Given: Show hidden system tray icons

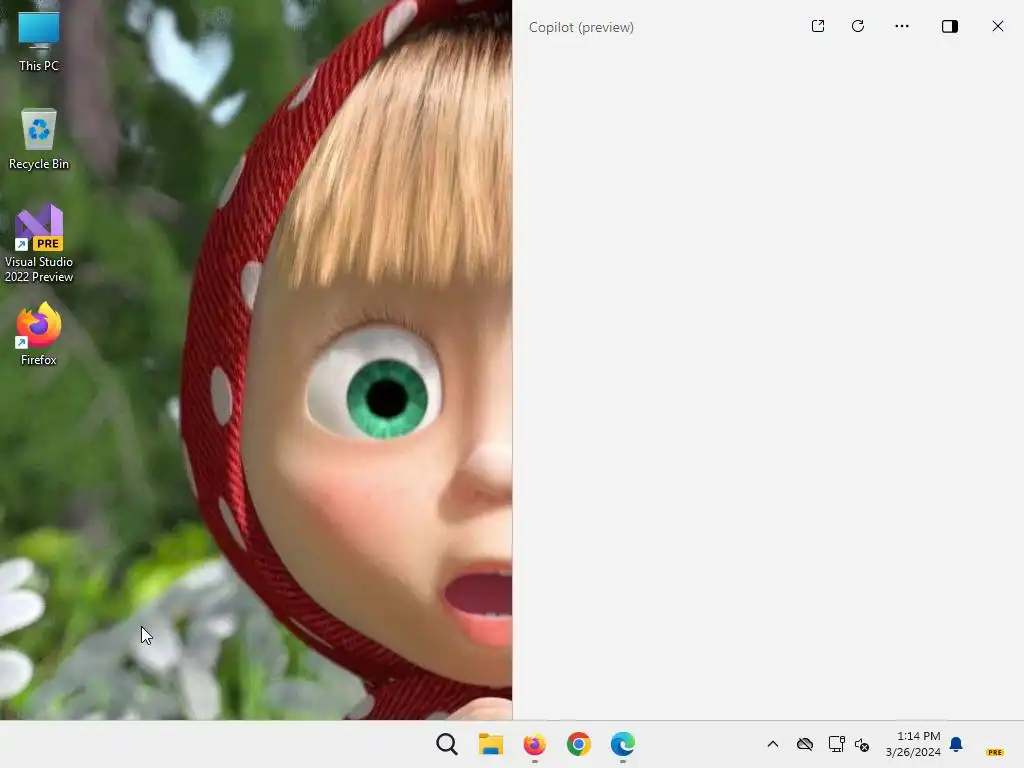Looking at the screenshot, I should [773, 744].
